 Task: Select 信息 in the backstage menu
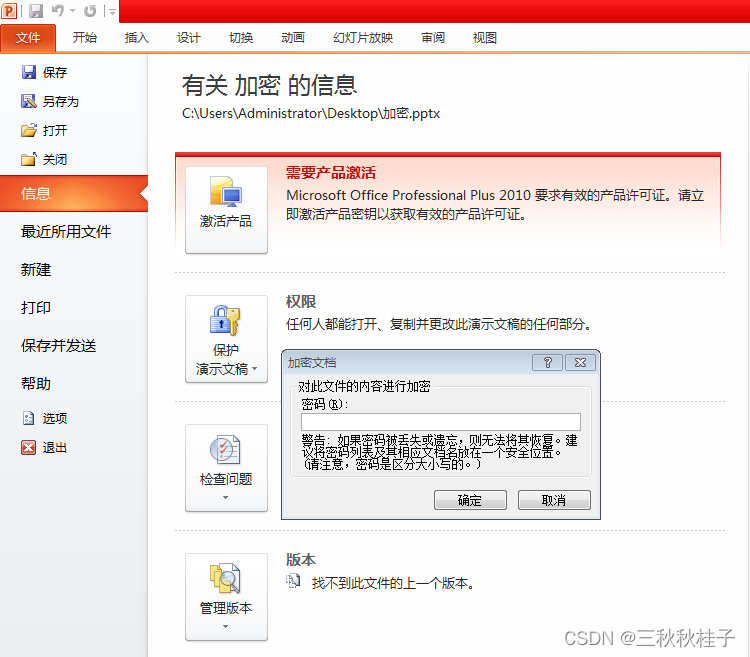click(x=74, y=193)
